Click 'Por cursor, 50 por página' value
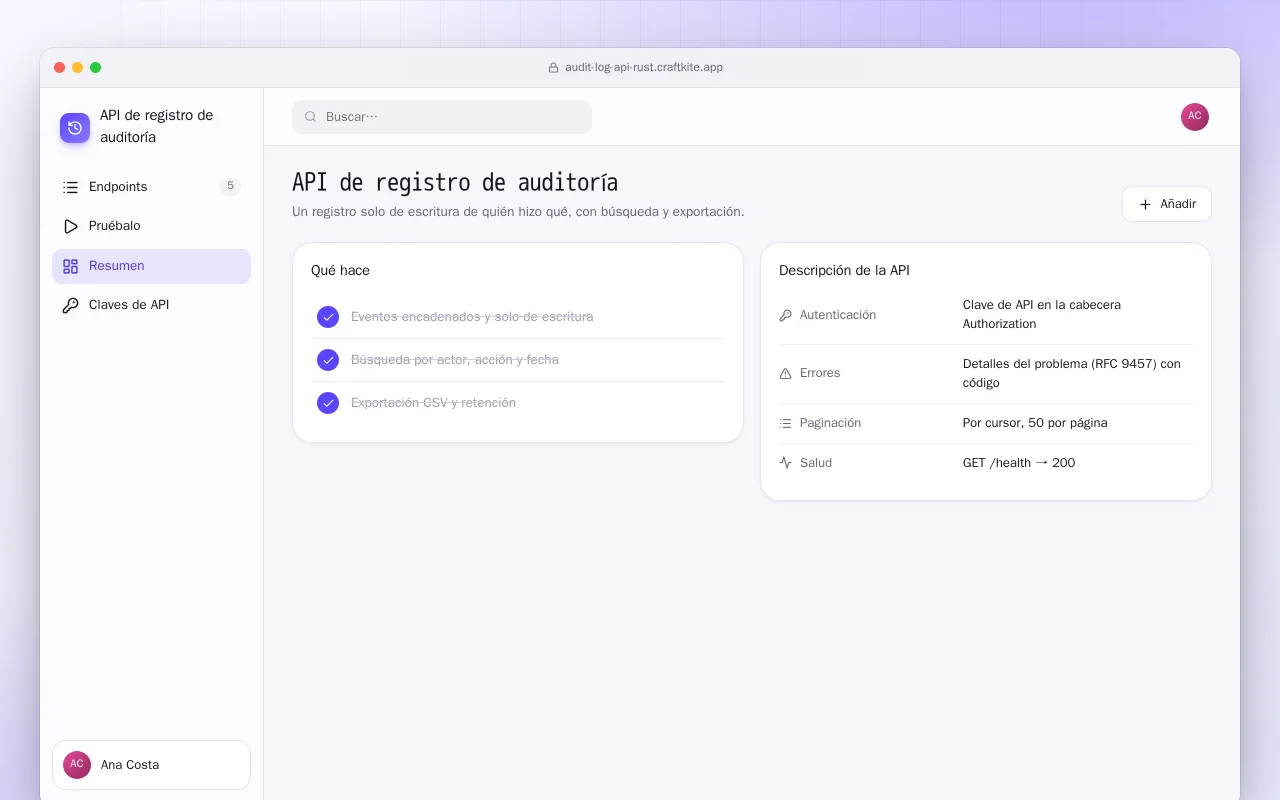This screenshot has height=800, width=1280. point(1035,423)
